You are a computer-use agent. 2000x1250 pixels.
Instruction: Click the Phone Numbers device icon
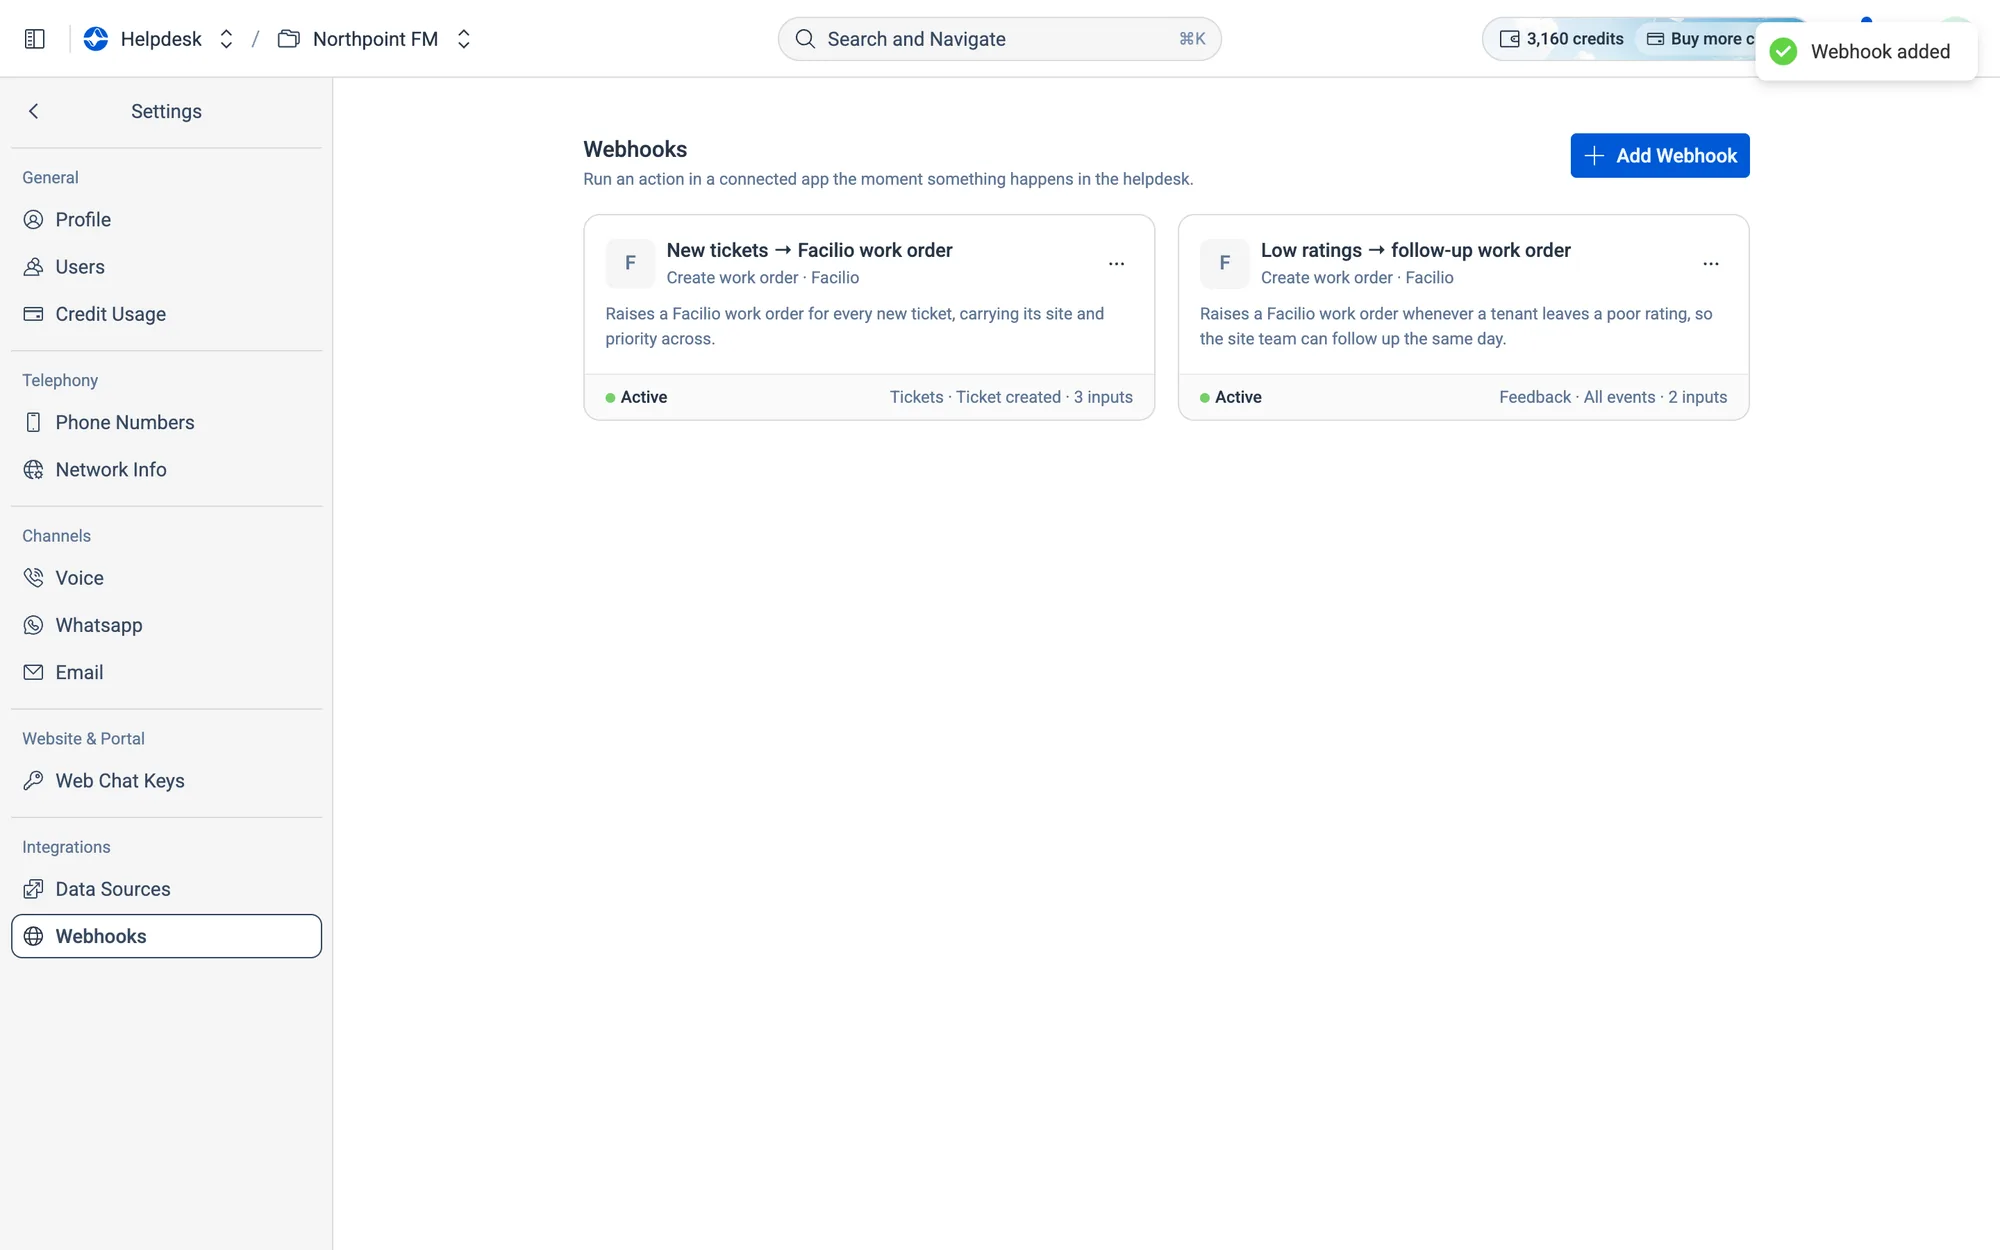pos(34,423)
